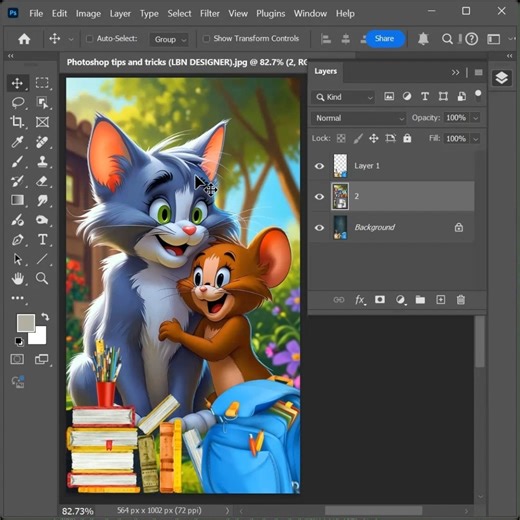Select the Spot Healing Brush tool

[x=42, y=142]
